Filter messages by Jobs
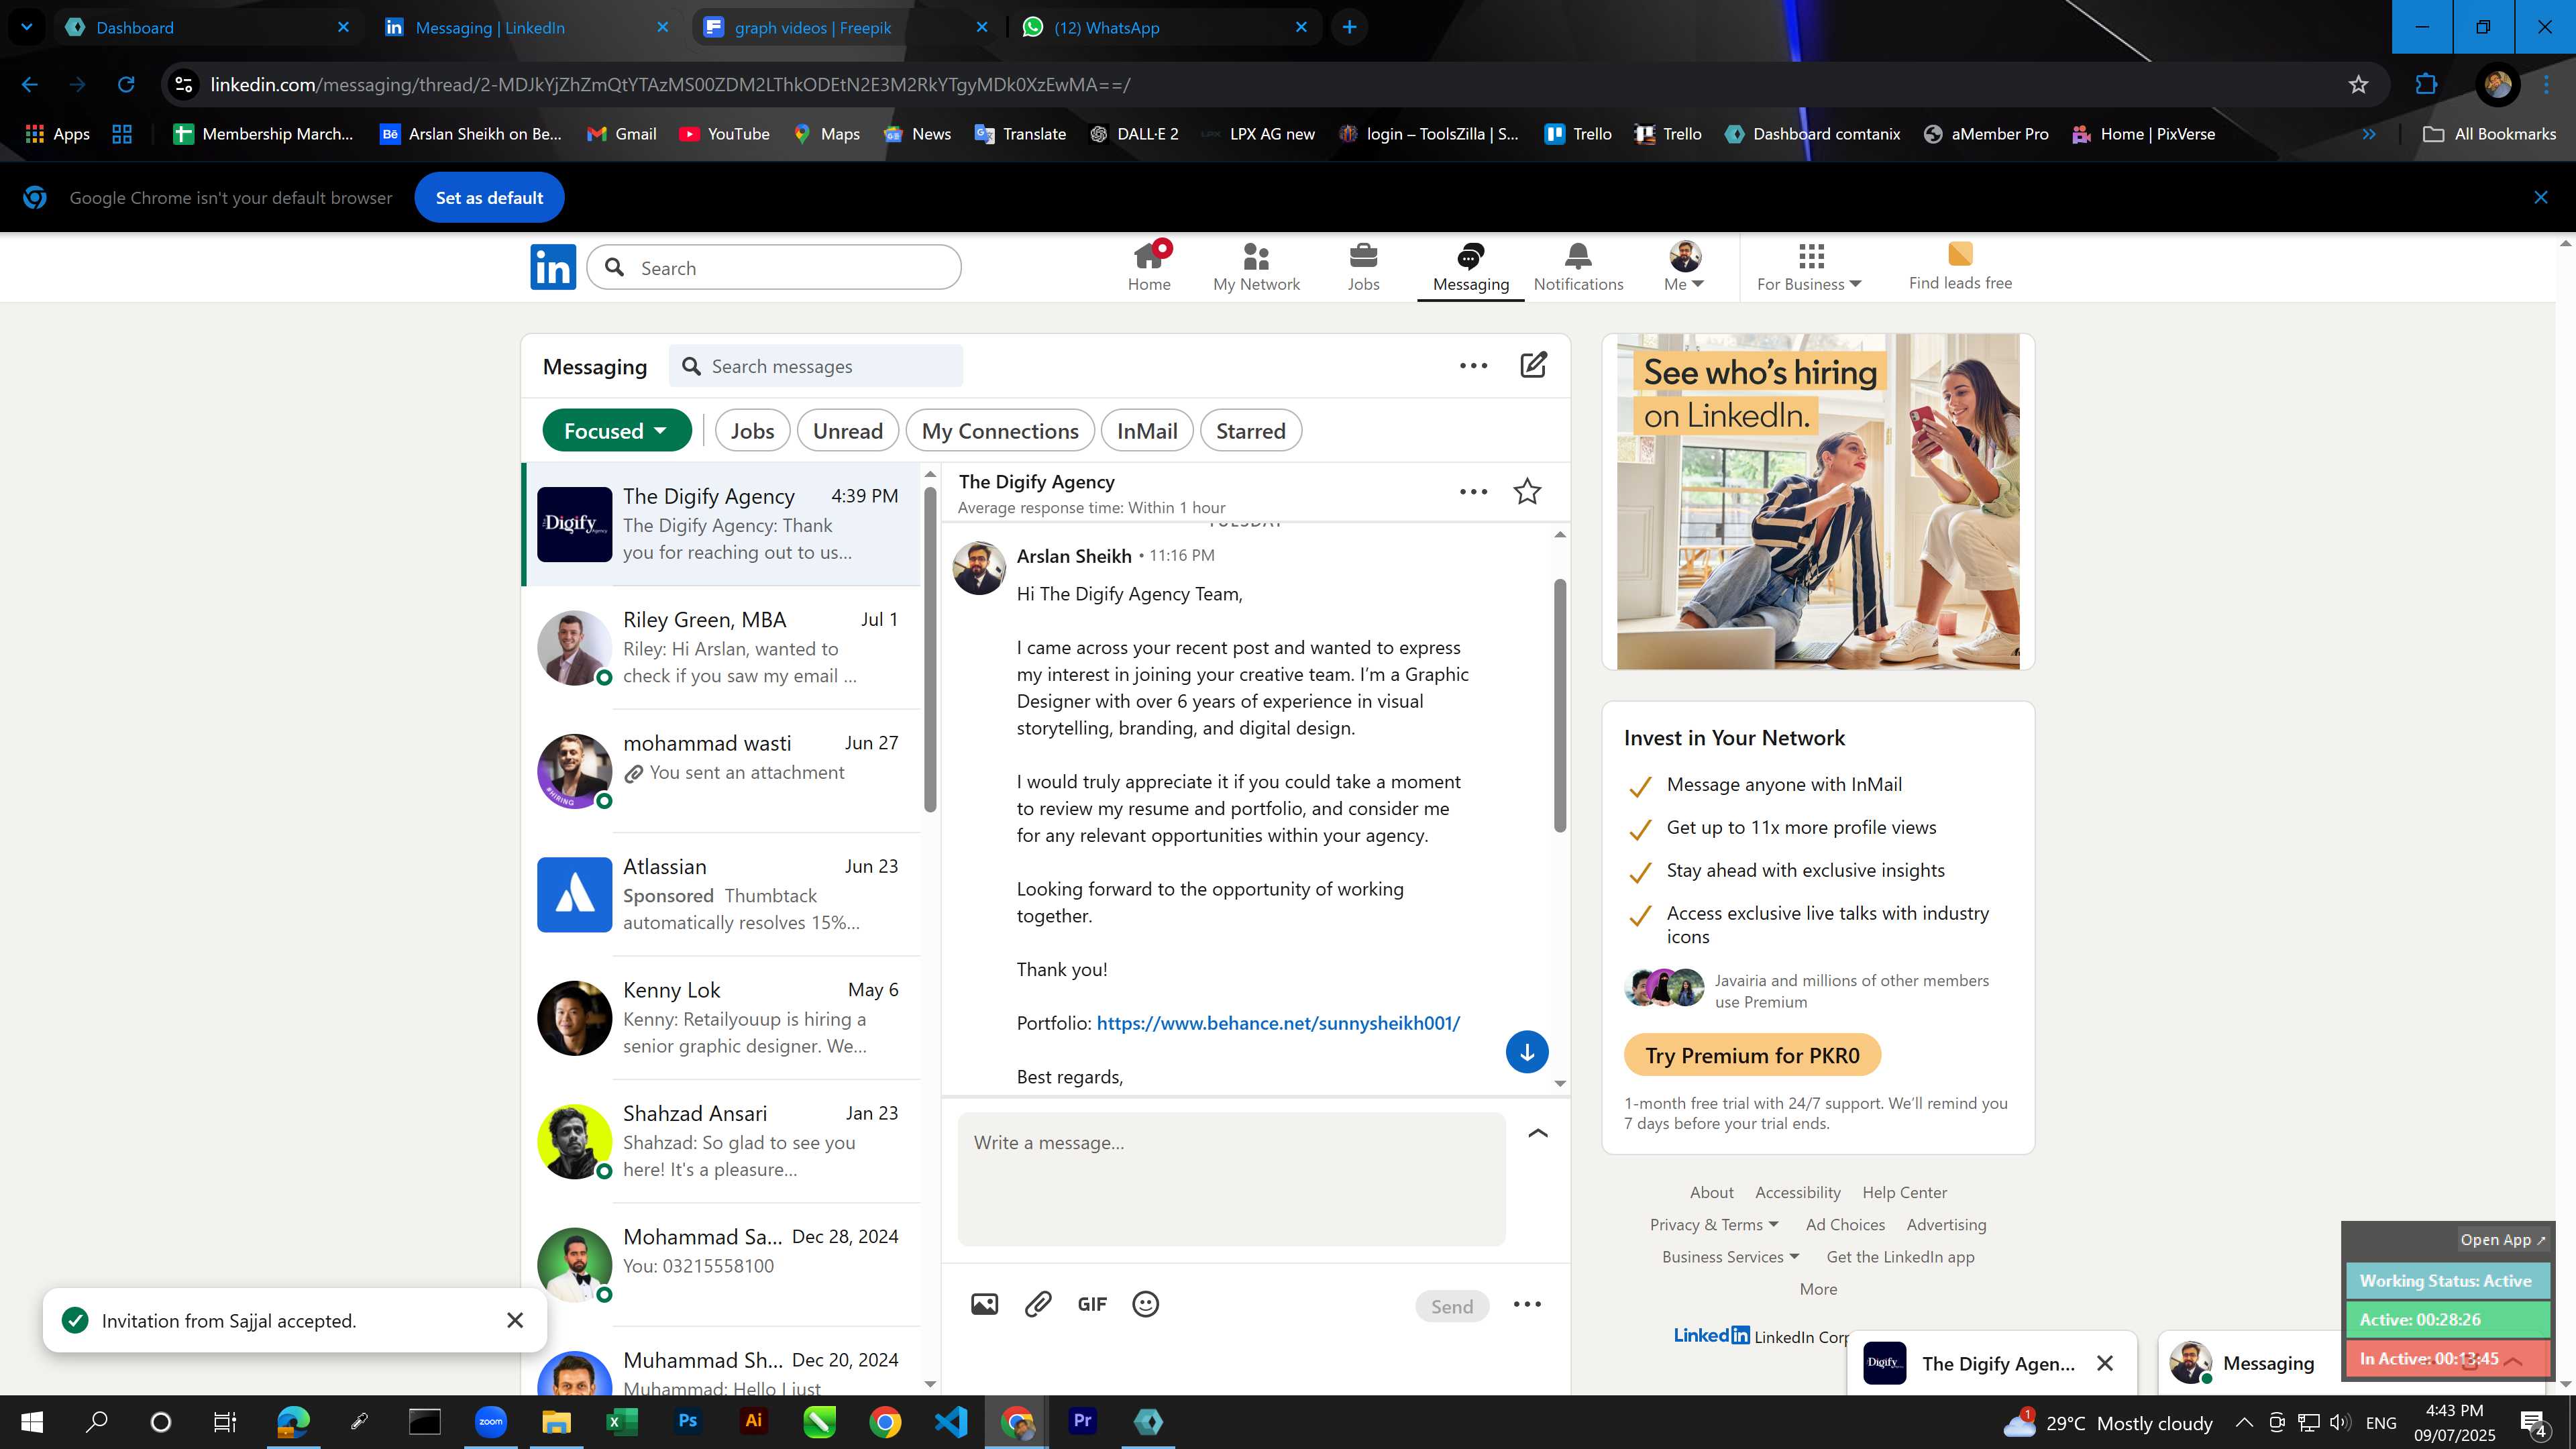Image resolution: width=2576 pixels, height=1449 pixels. pos(752,431)
